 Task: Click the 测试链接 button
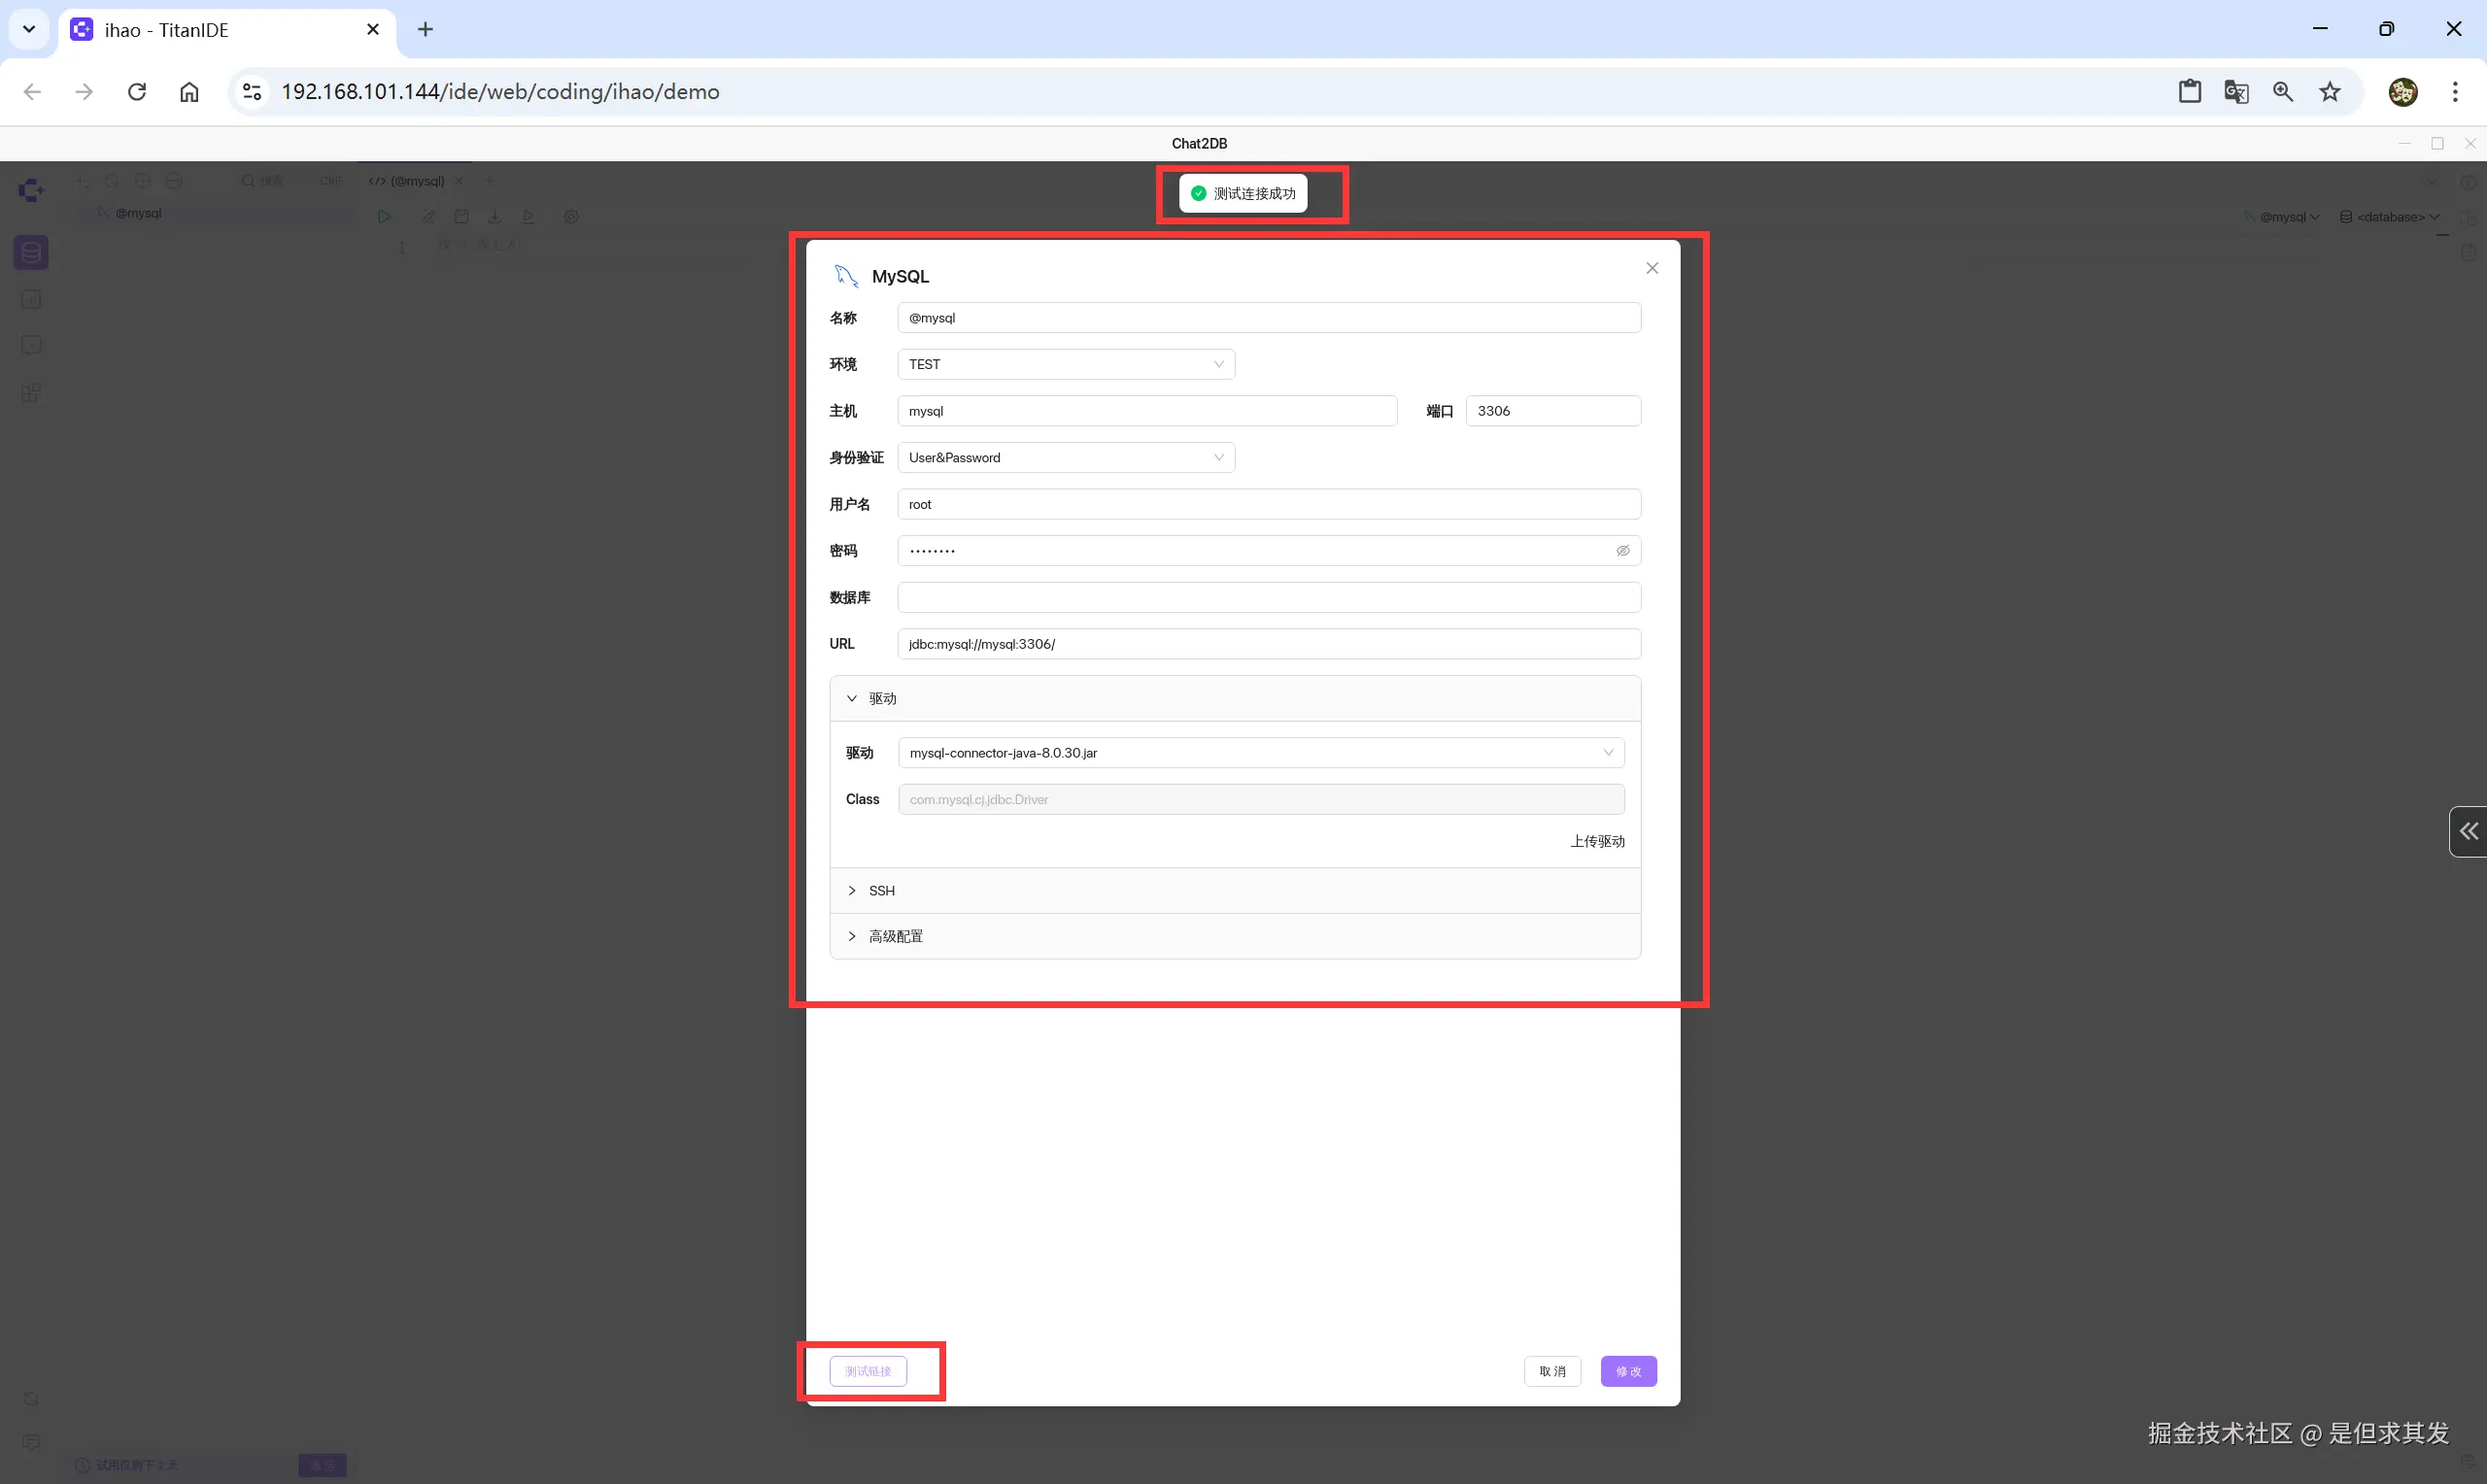pos(867,1371)
